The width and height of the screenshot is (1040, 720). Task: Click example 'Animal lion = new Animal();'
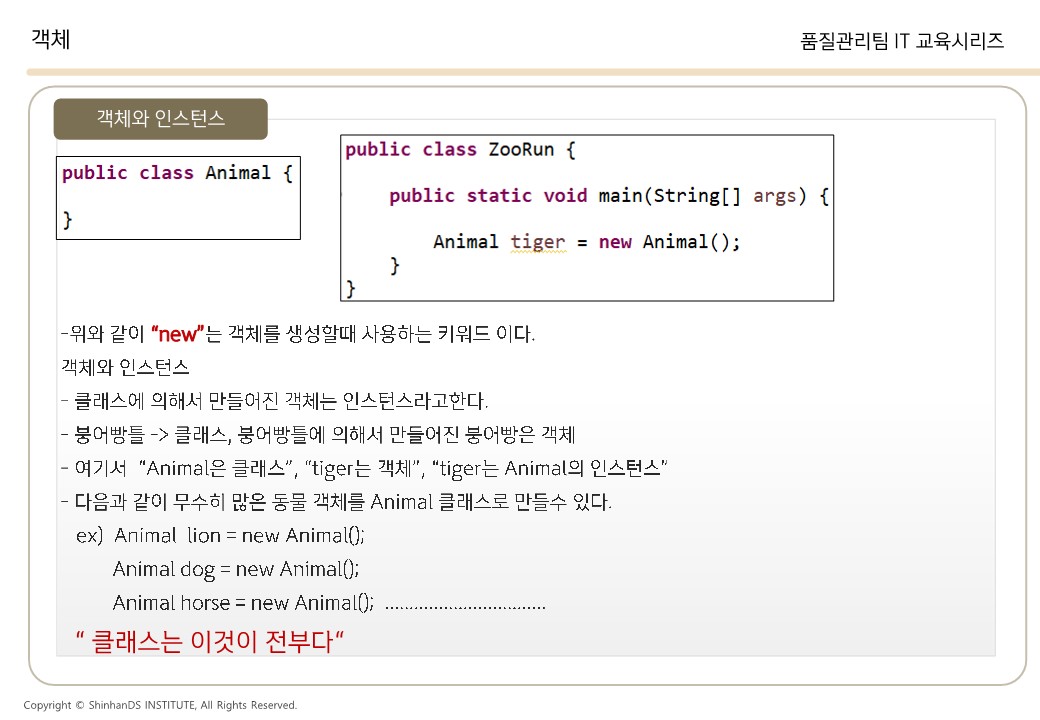[239, 535]
